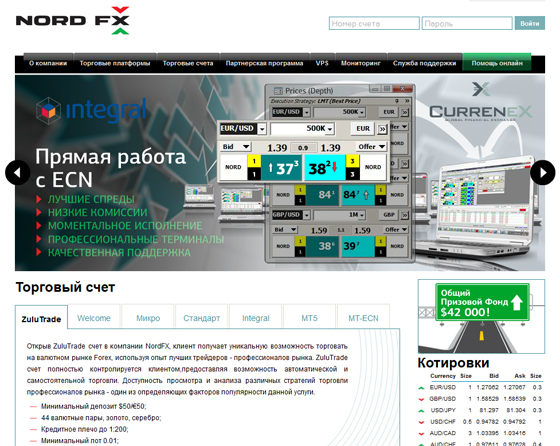Click the large 38 offer price tile

coord(325,167)
